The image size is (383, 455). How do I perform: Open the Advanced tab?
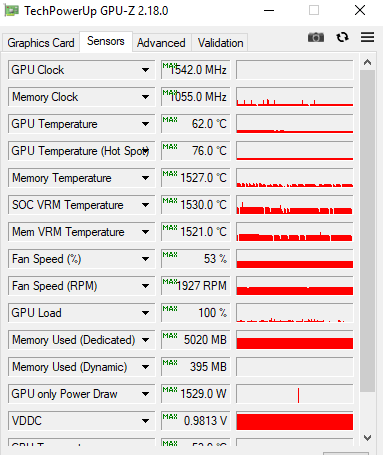click(161, 43)
